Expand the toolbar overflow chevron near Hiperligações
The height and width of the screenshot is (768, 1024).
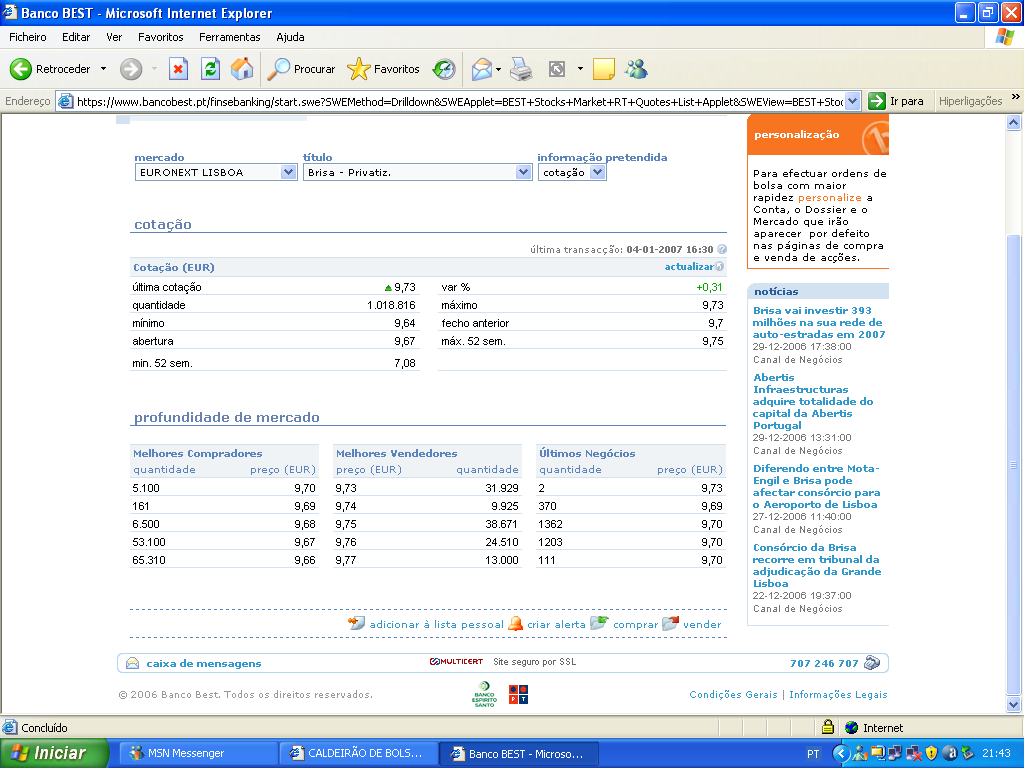pyautogui.click(x=1016, y=97)
